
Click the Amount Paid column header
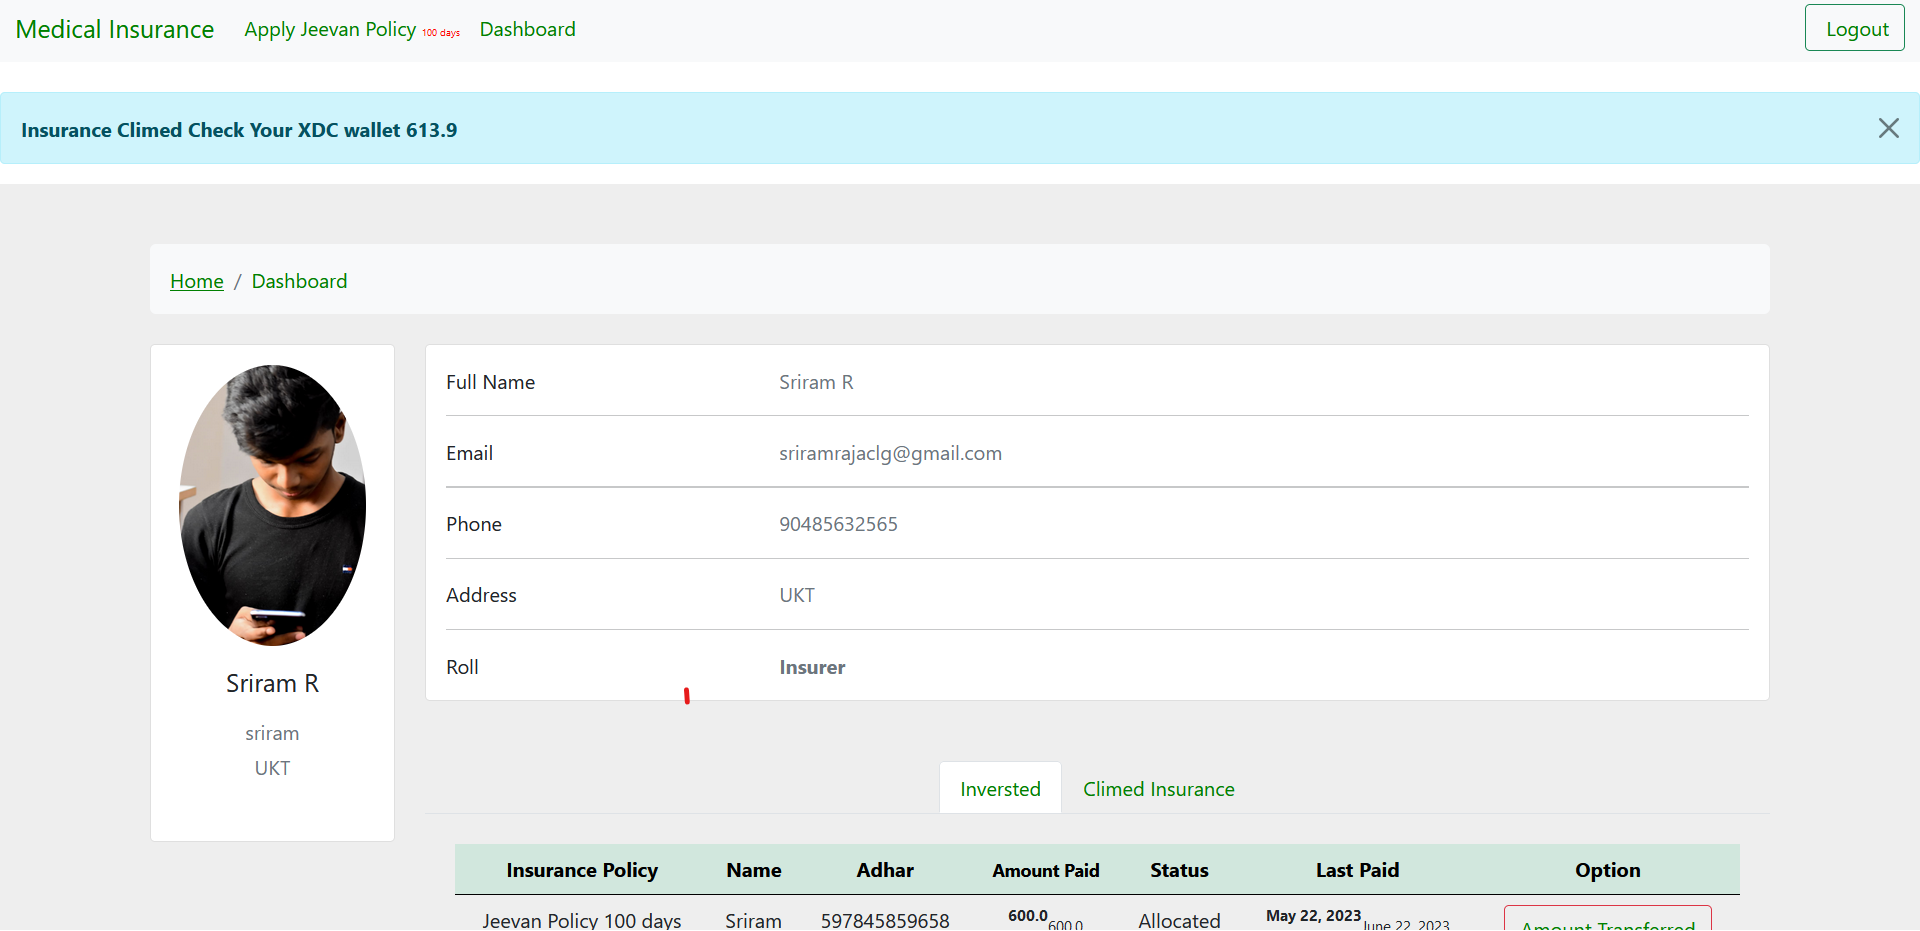[1046, 870]
